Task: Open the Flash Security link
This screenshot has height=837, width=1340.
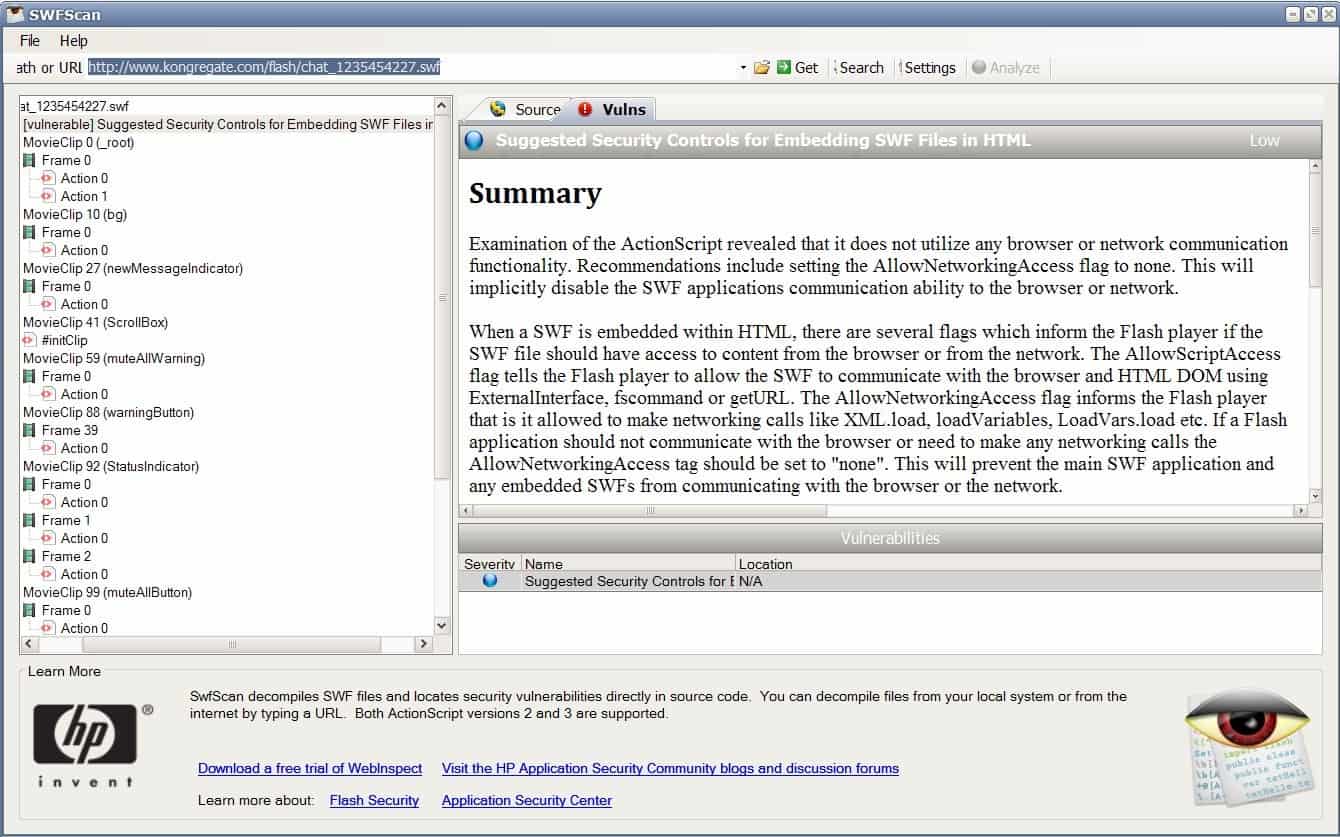Action: (x=374, y=800)
